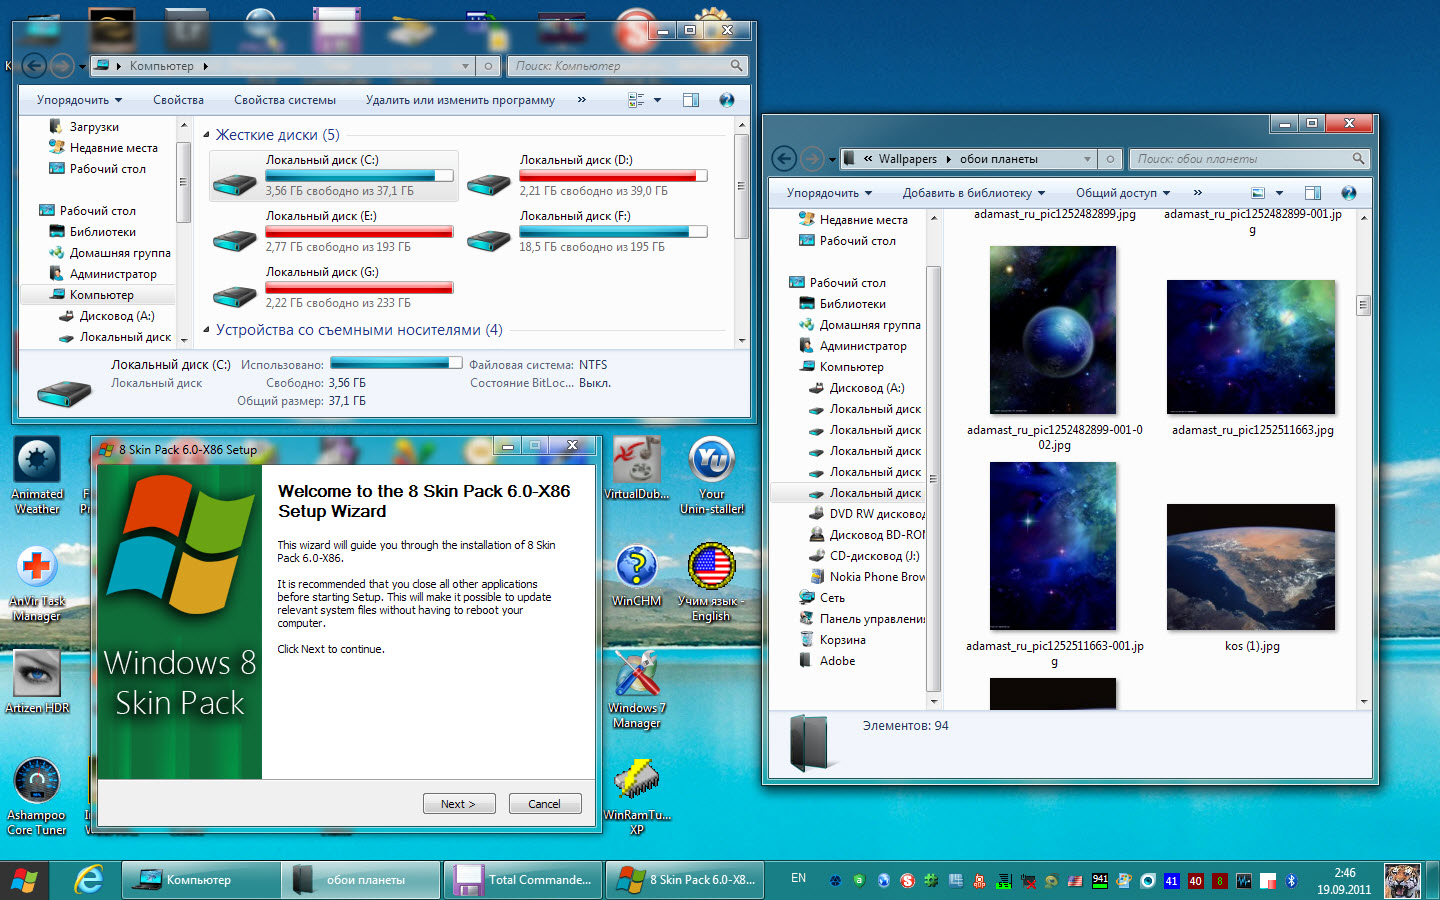Switch to 8 Skin Pack taskbar button
Viewport: 1440px width, 900px height.
(685, 880)
